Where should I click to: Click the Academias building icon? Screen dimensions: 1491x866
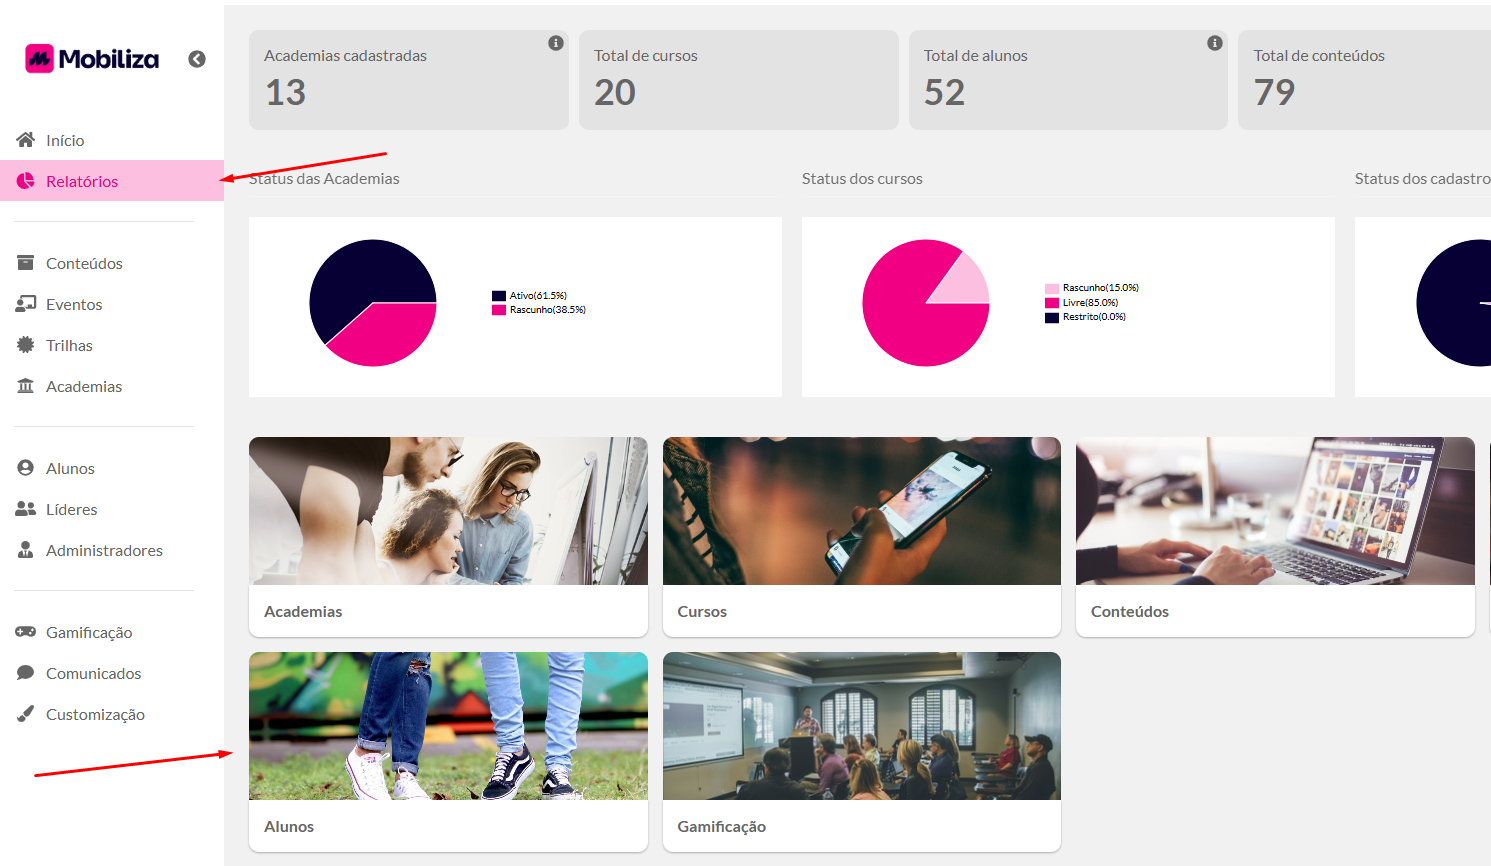26,386
